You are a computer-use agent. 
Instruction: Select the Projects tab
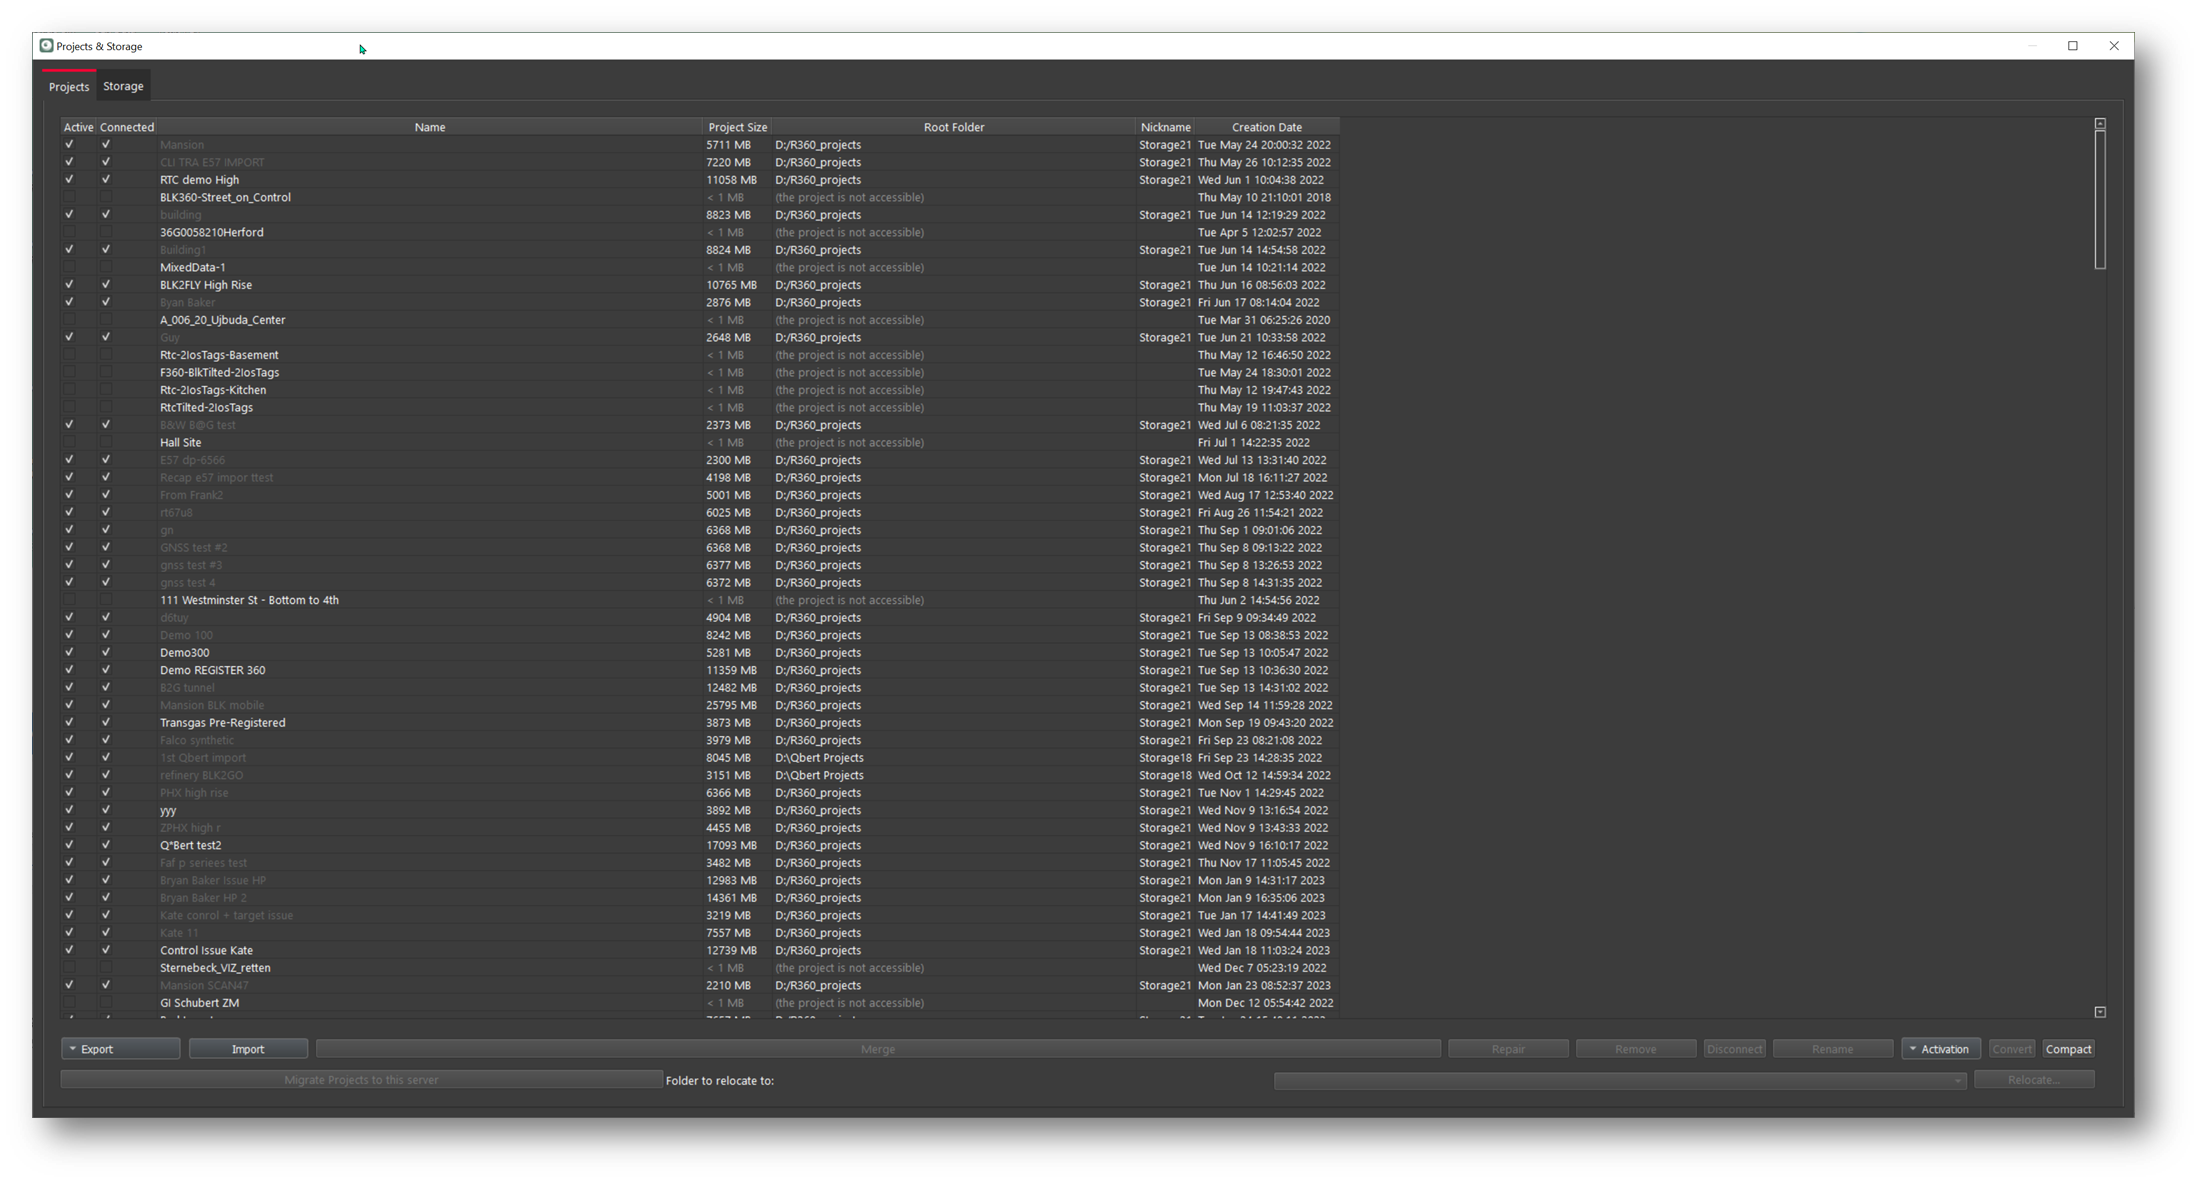[69, 87]
